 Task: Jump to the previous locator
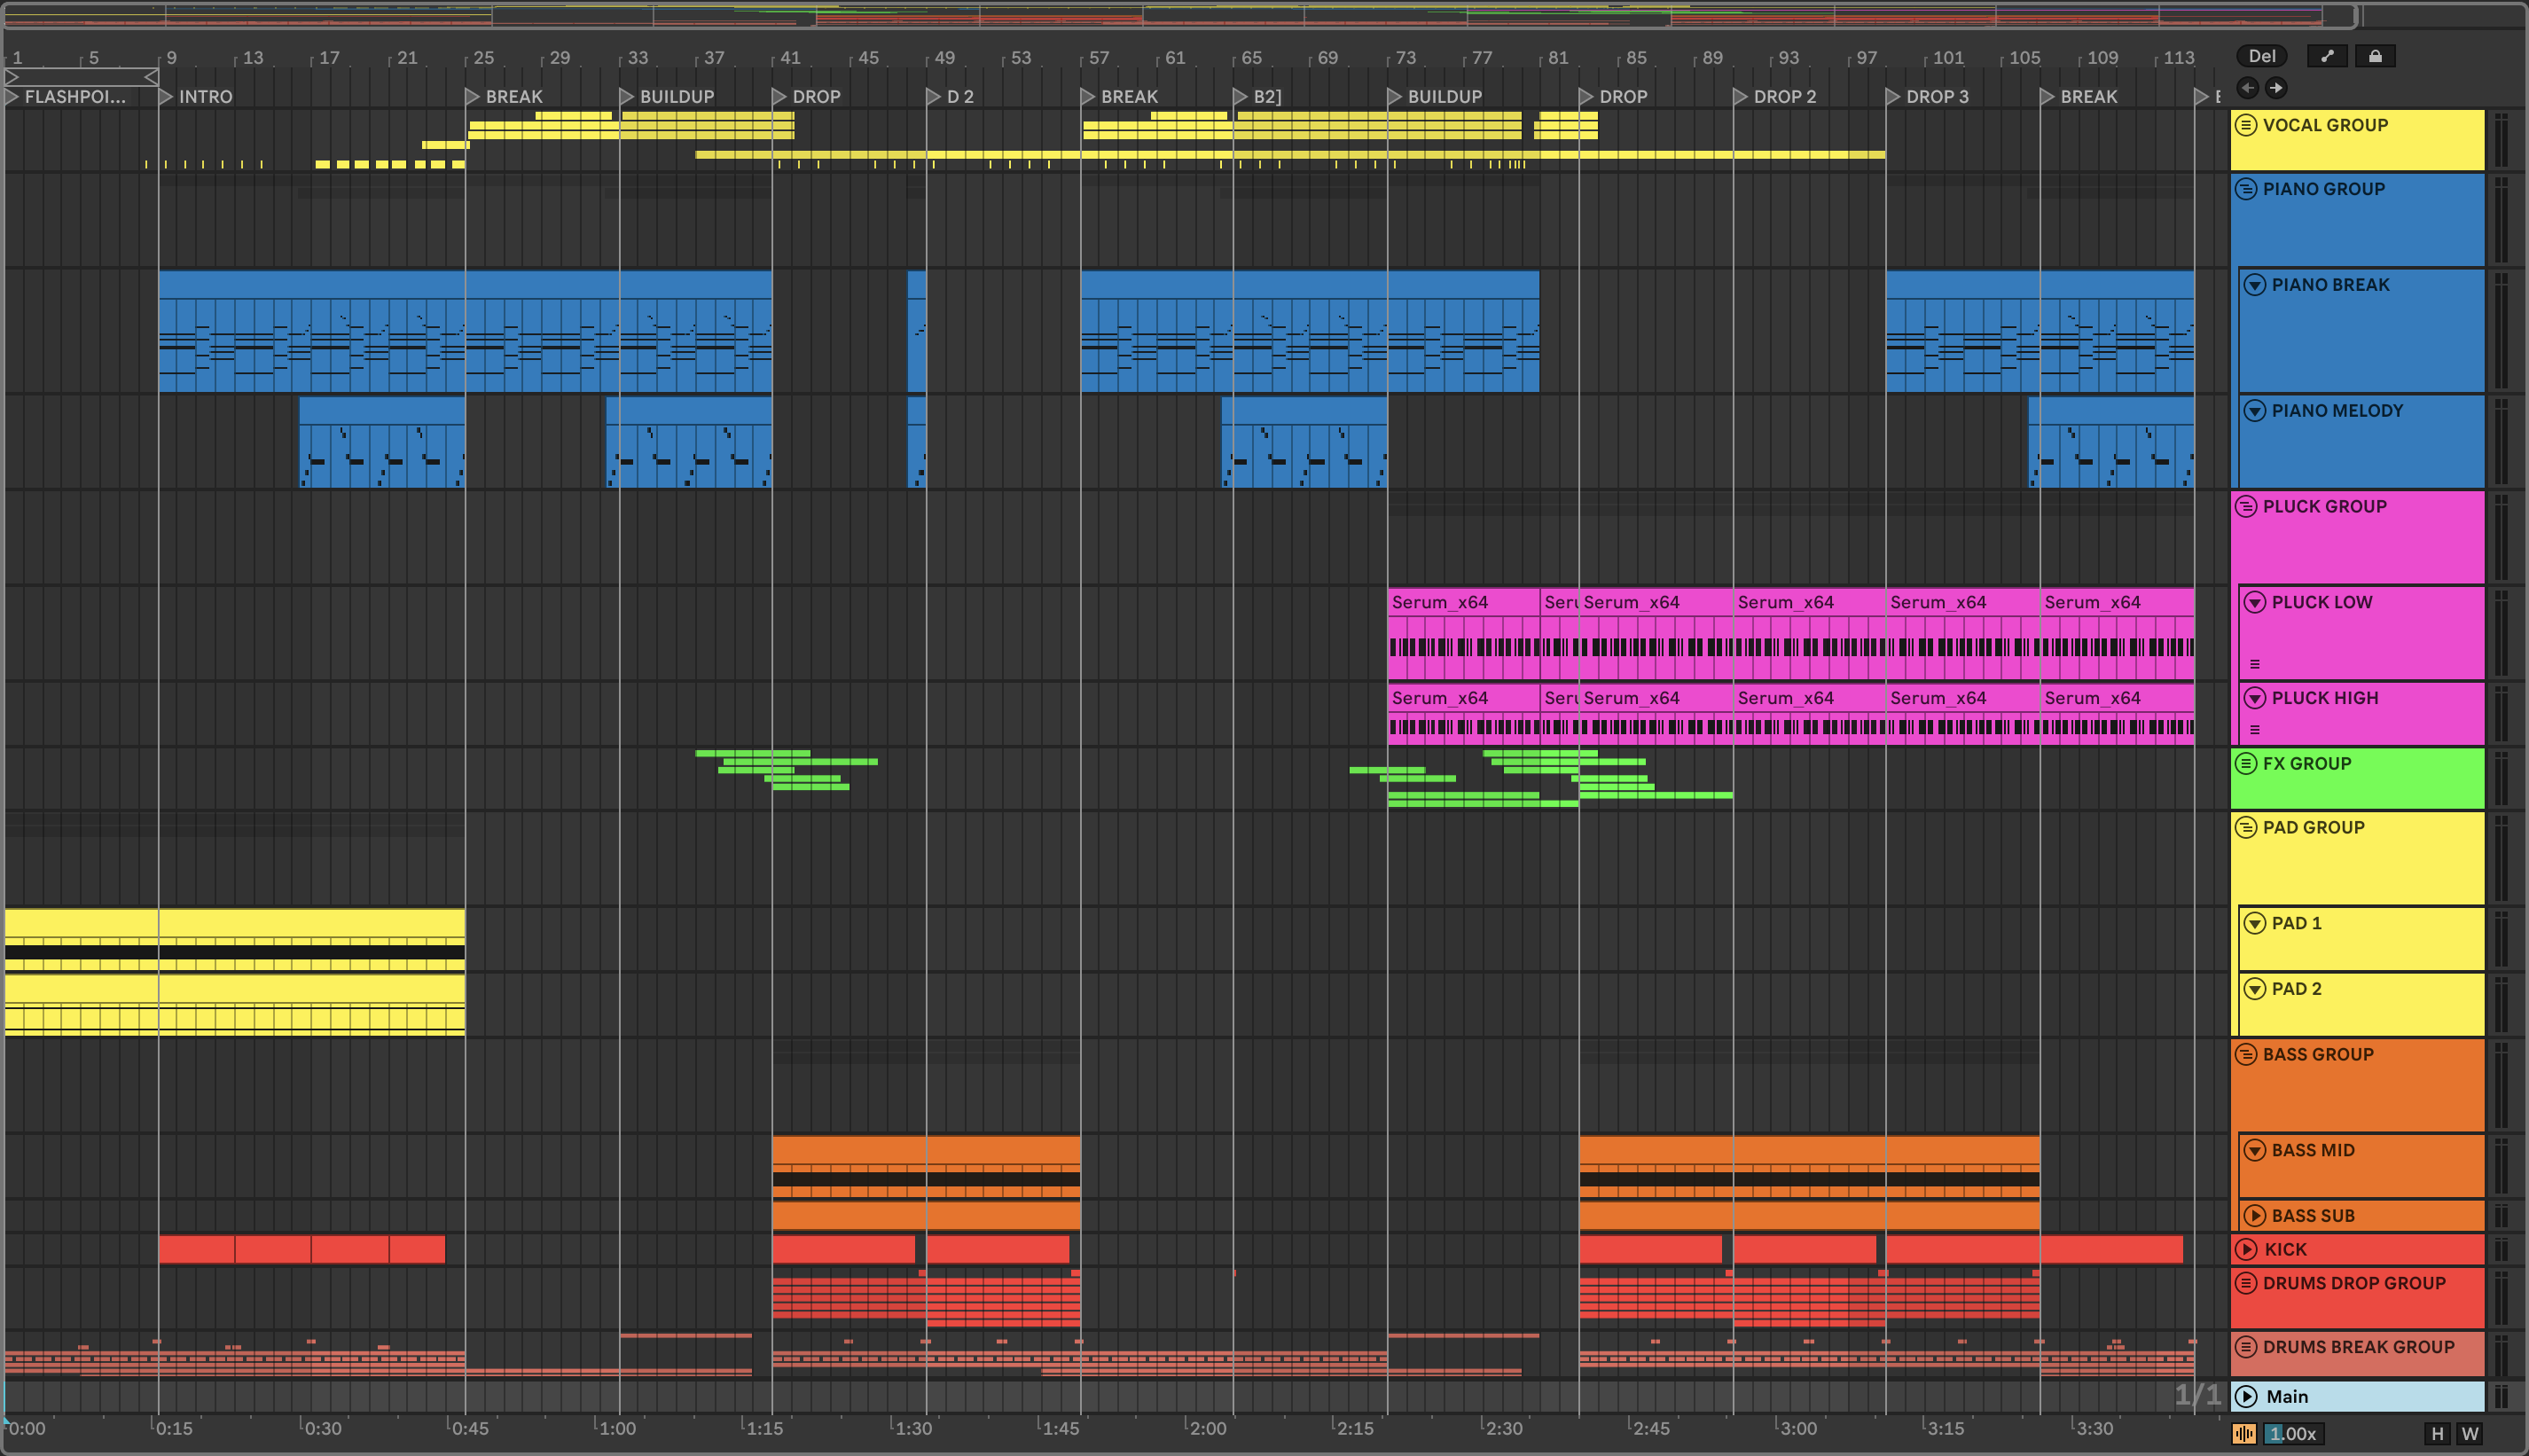coord(2247,88)
